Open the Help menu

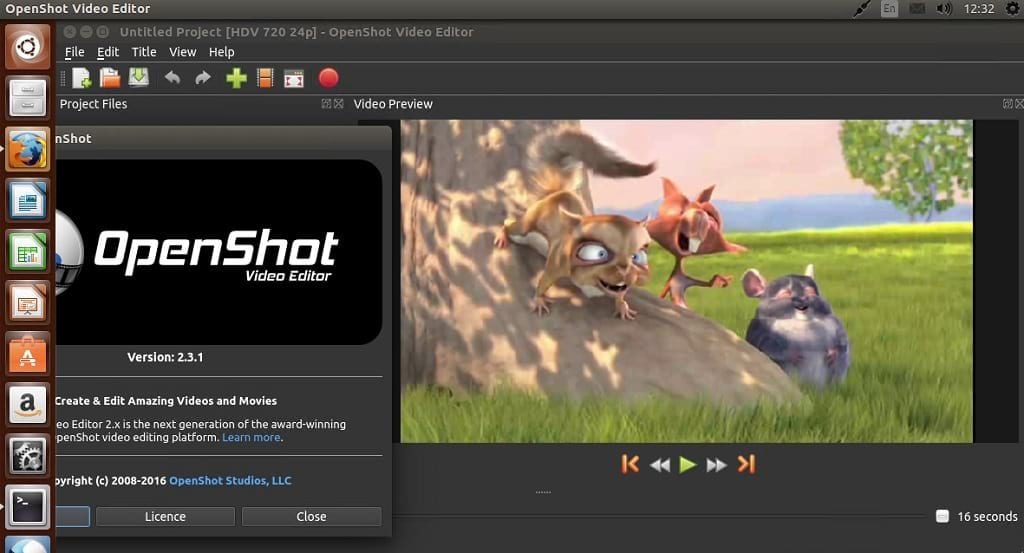click(221, 52)
